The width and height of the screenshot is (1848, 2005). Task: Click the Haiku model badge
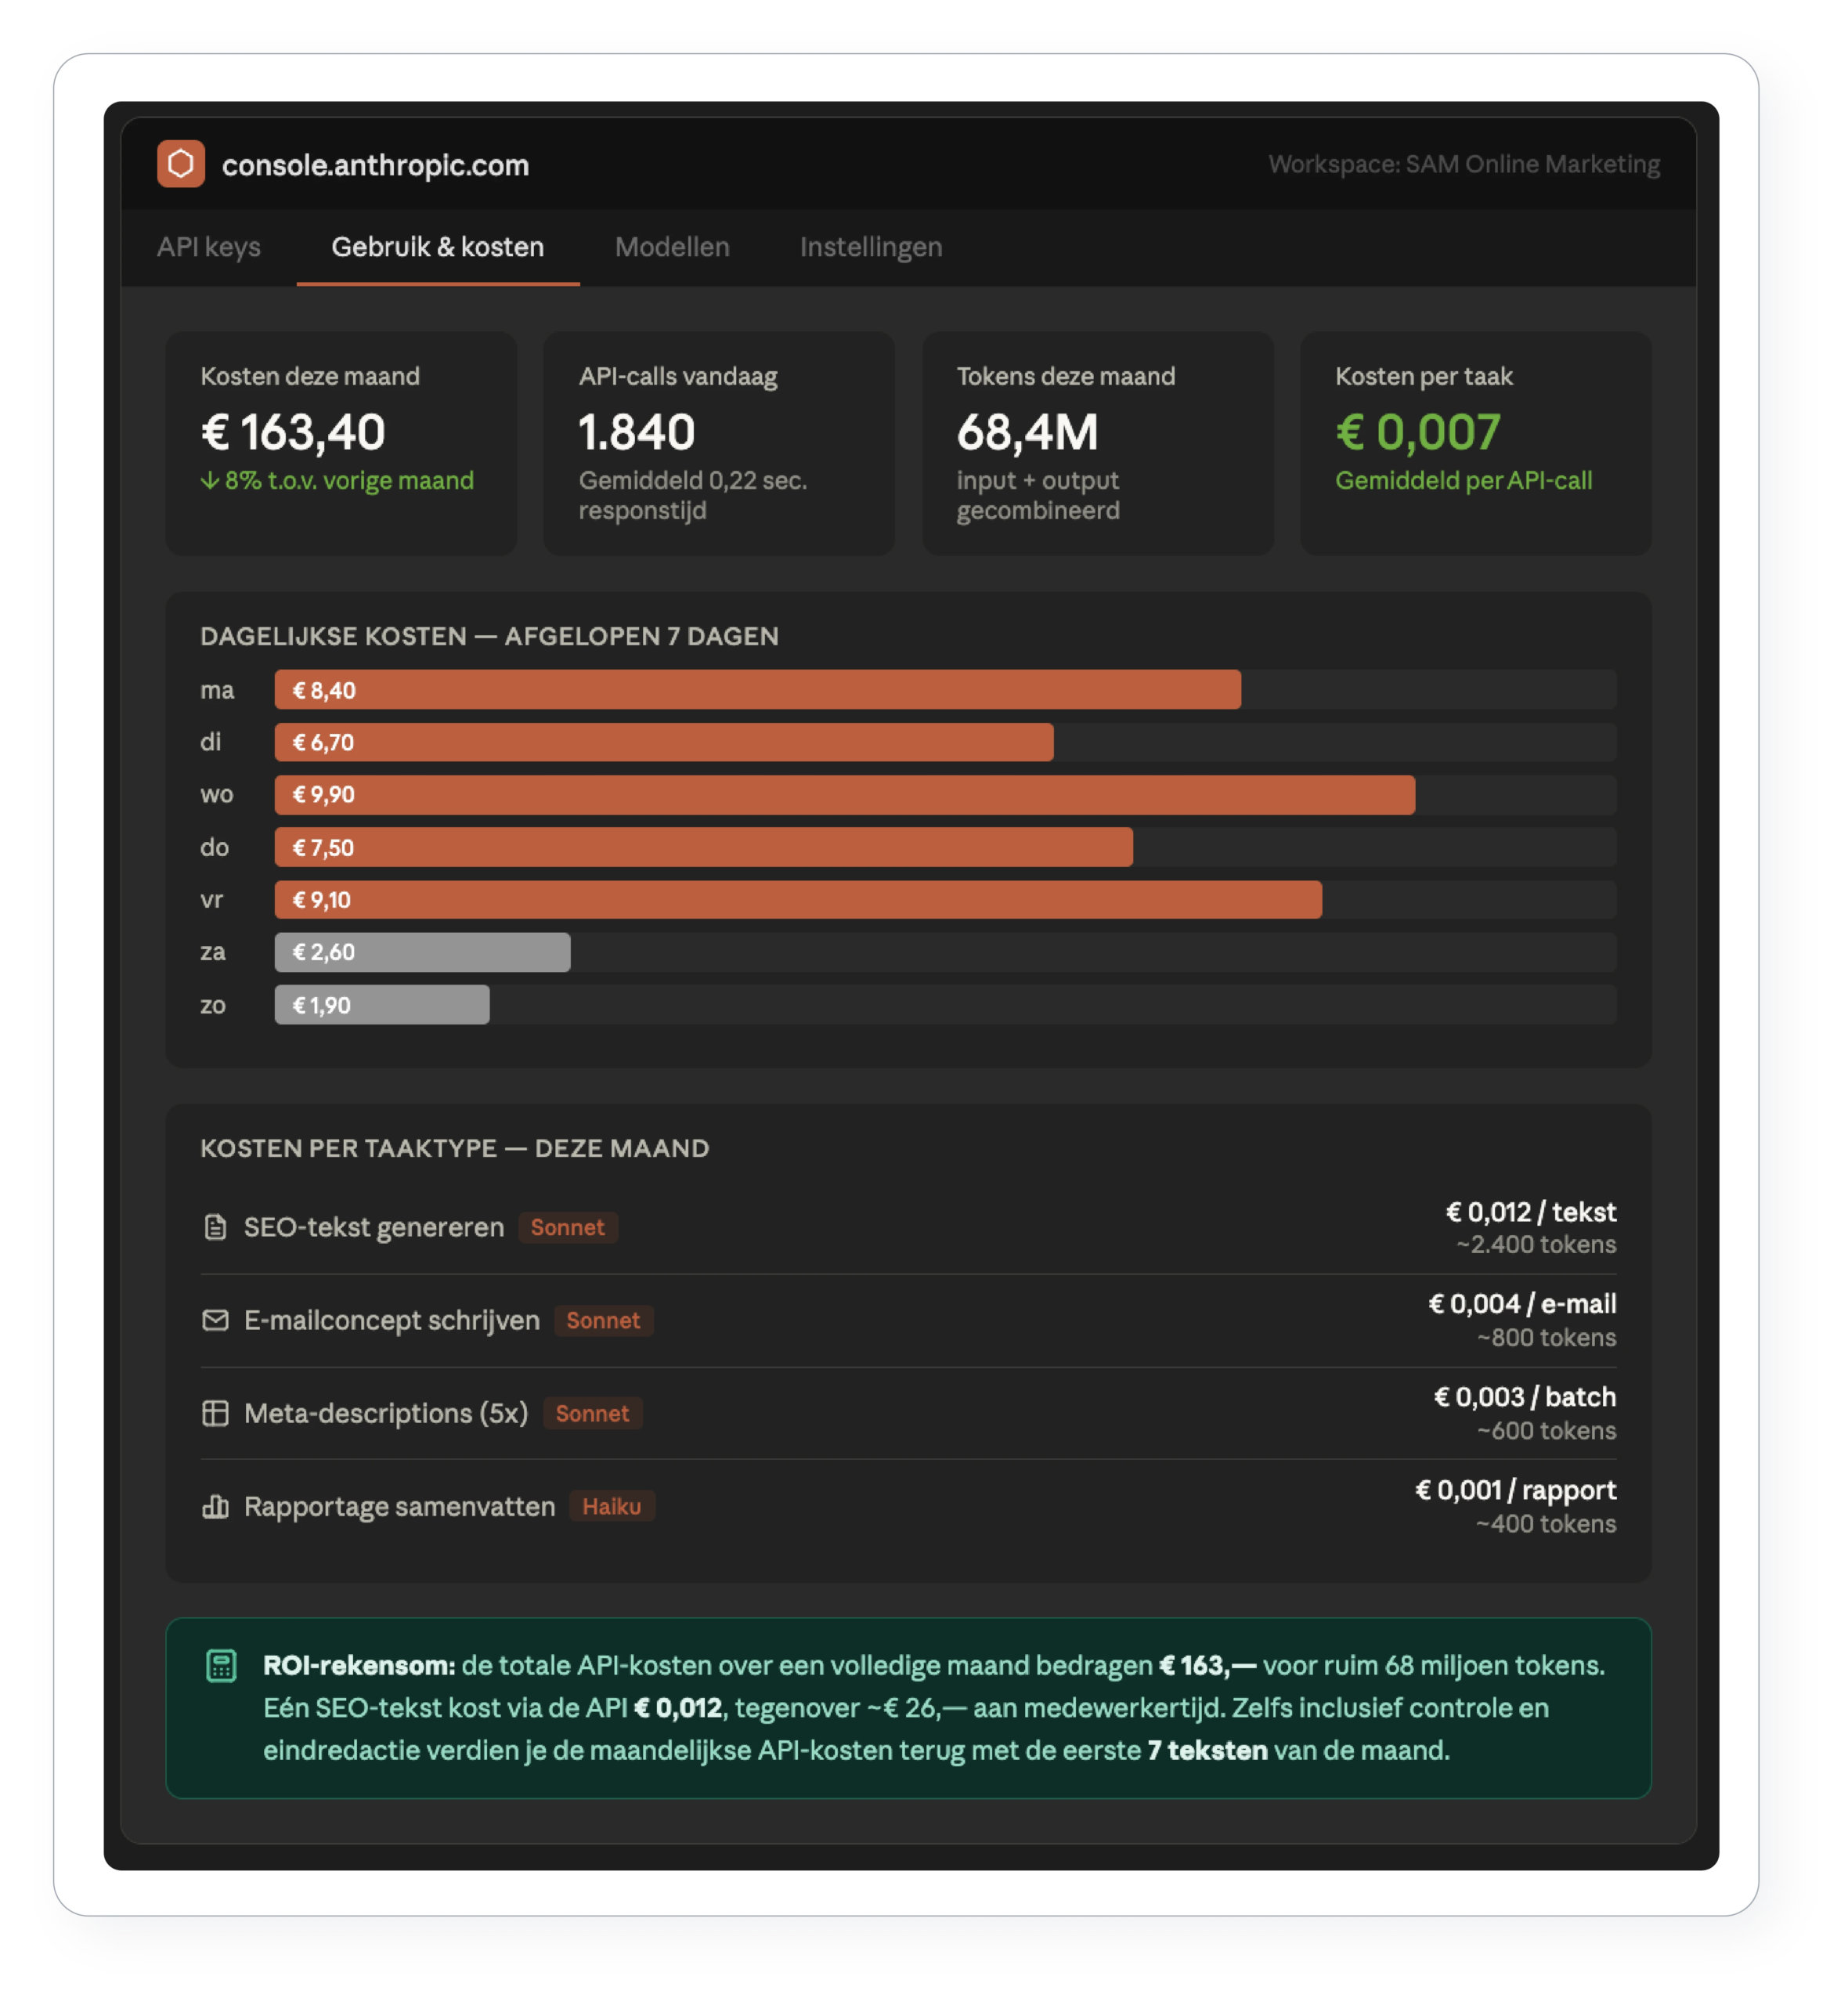[x=612, y=1507]
